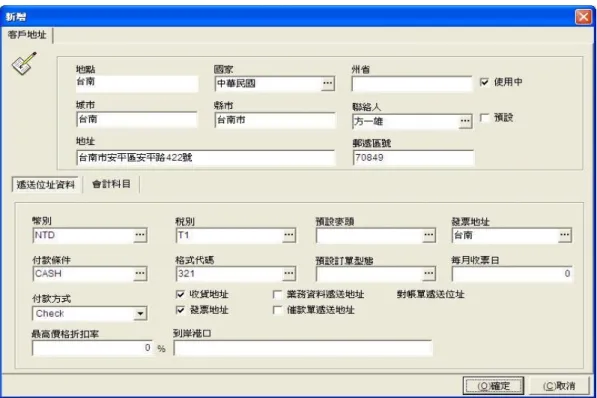Viewport: 597px width, 398px height.
Task: Click the empty 預設訂單型態 input field
Action: click(369, 274)
